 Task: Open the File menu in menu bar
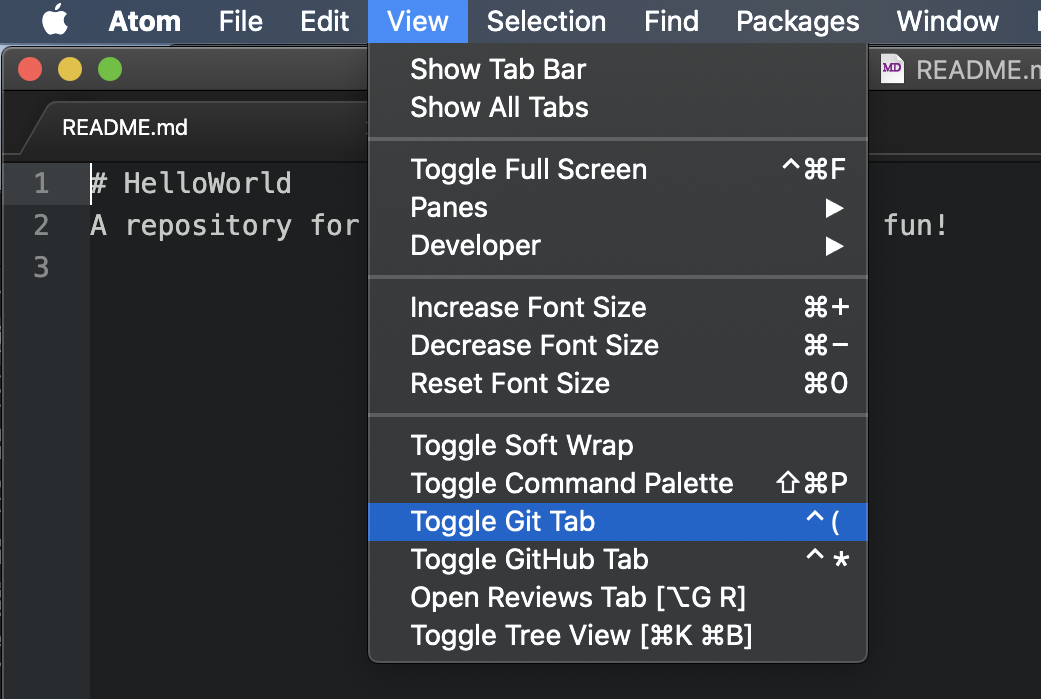tap(240, 21)
